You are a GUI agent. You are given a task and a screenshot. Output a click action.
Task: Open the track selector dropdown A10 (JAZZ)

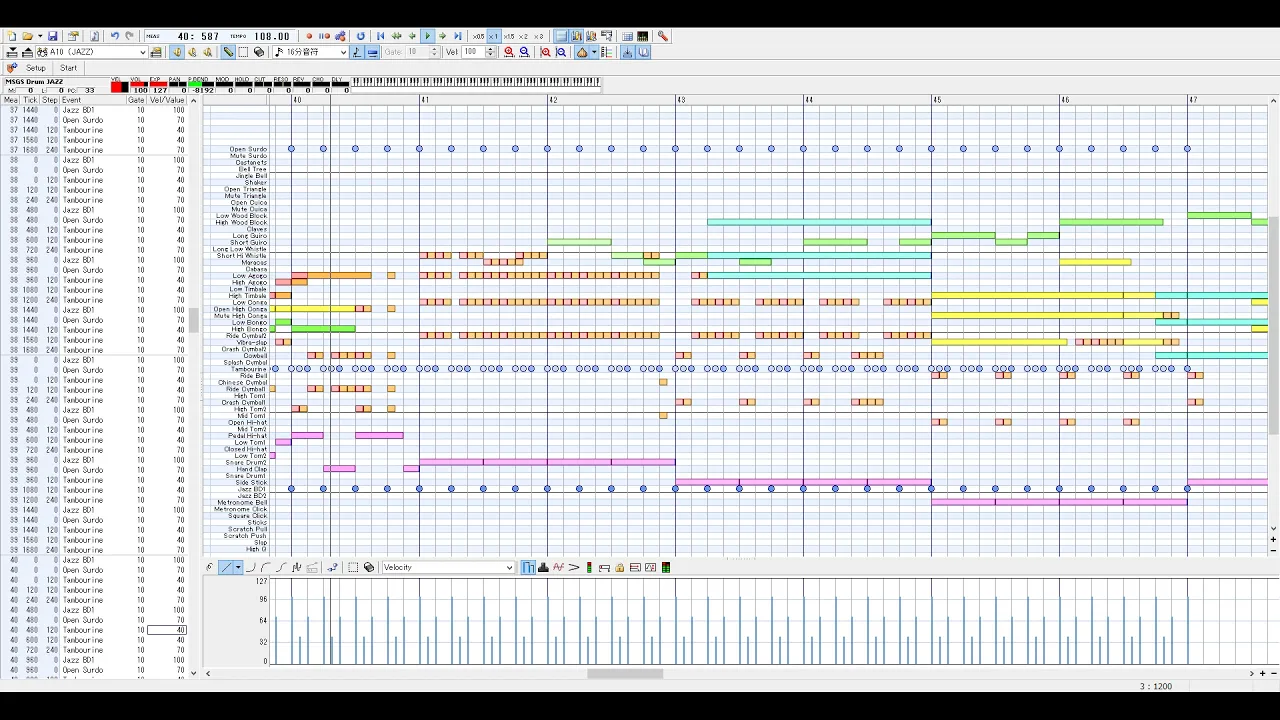tap(92, 52)
